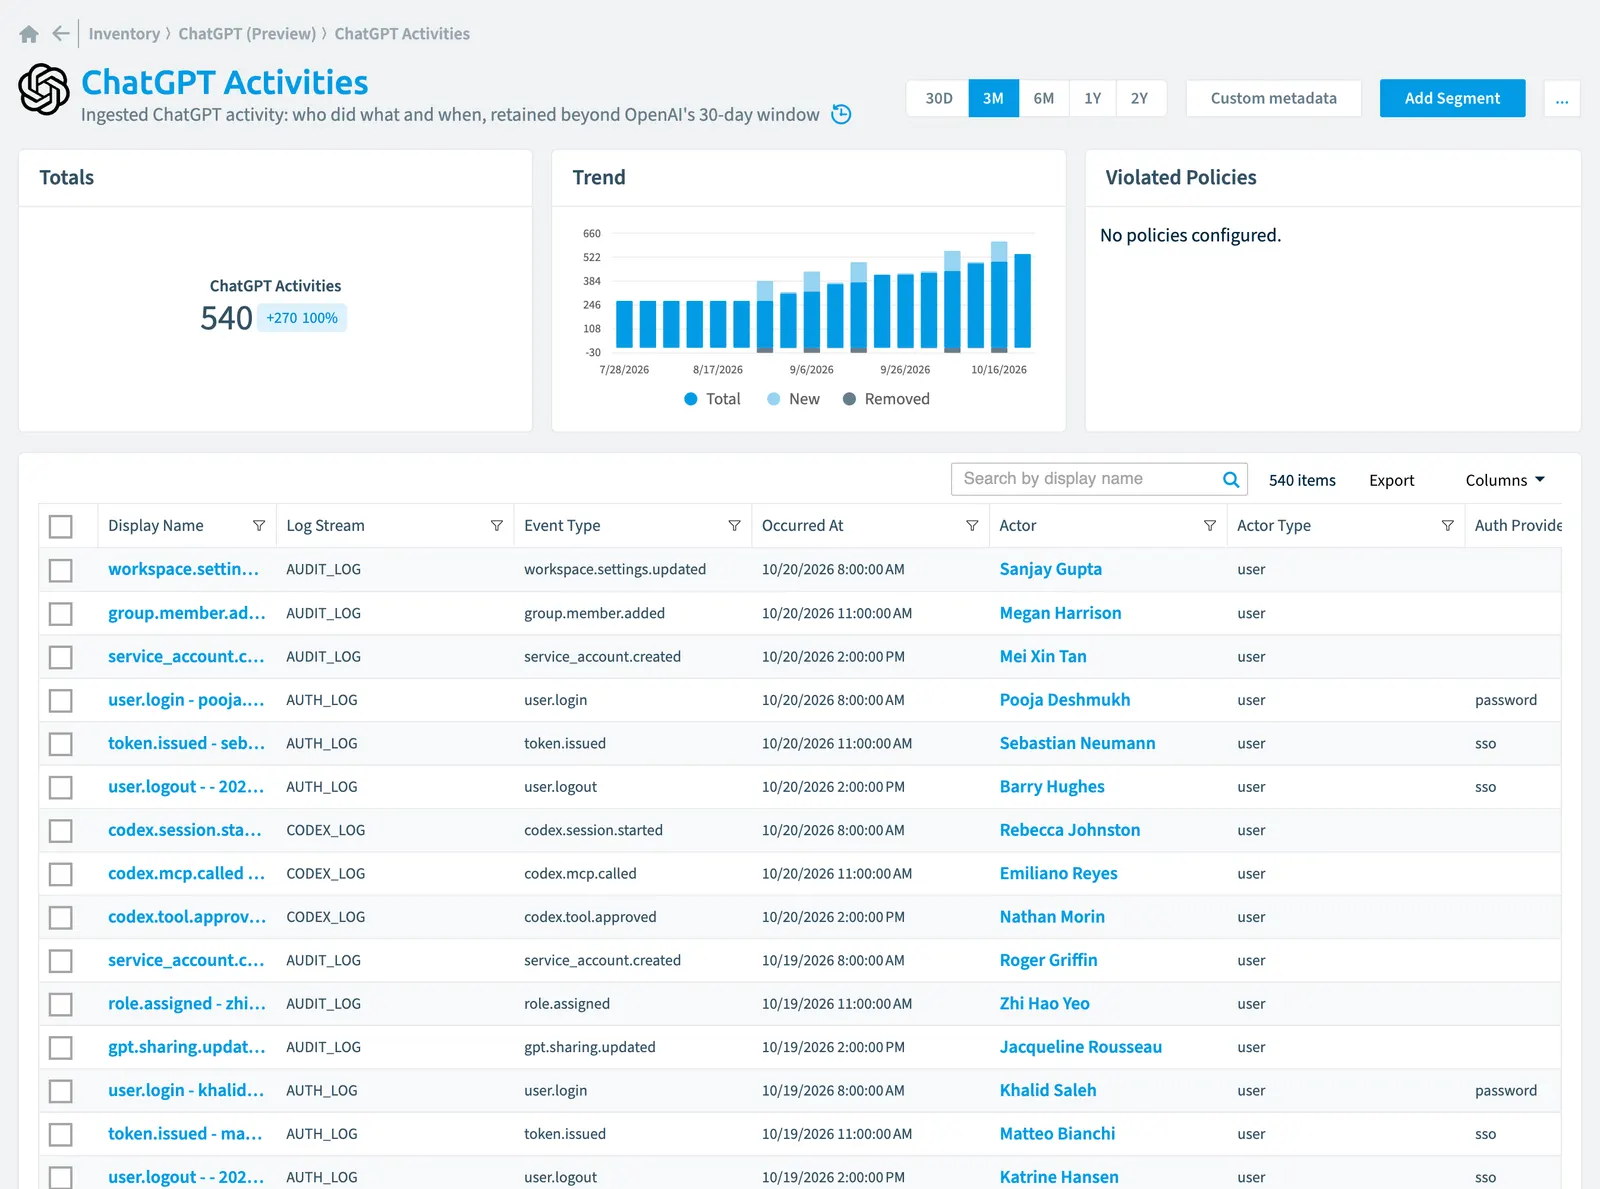Screen dimensions: 1600x1189
Task: Open ChatGPT (Preview) breadcrumb link
Action: tap(247, 34)
